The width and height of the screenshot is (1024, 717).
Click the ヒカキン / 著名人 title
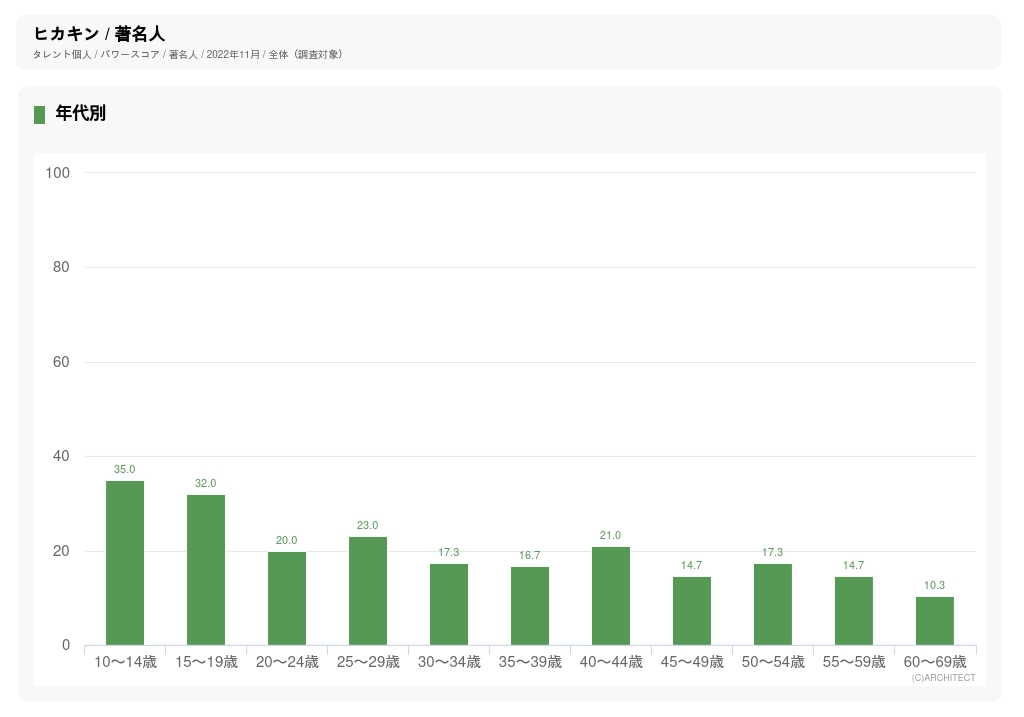[x=99, y=34]
